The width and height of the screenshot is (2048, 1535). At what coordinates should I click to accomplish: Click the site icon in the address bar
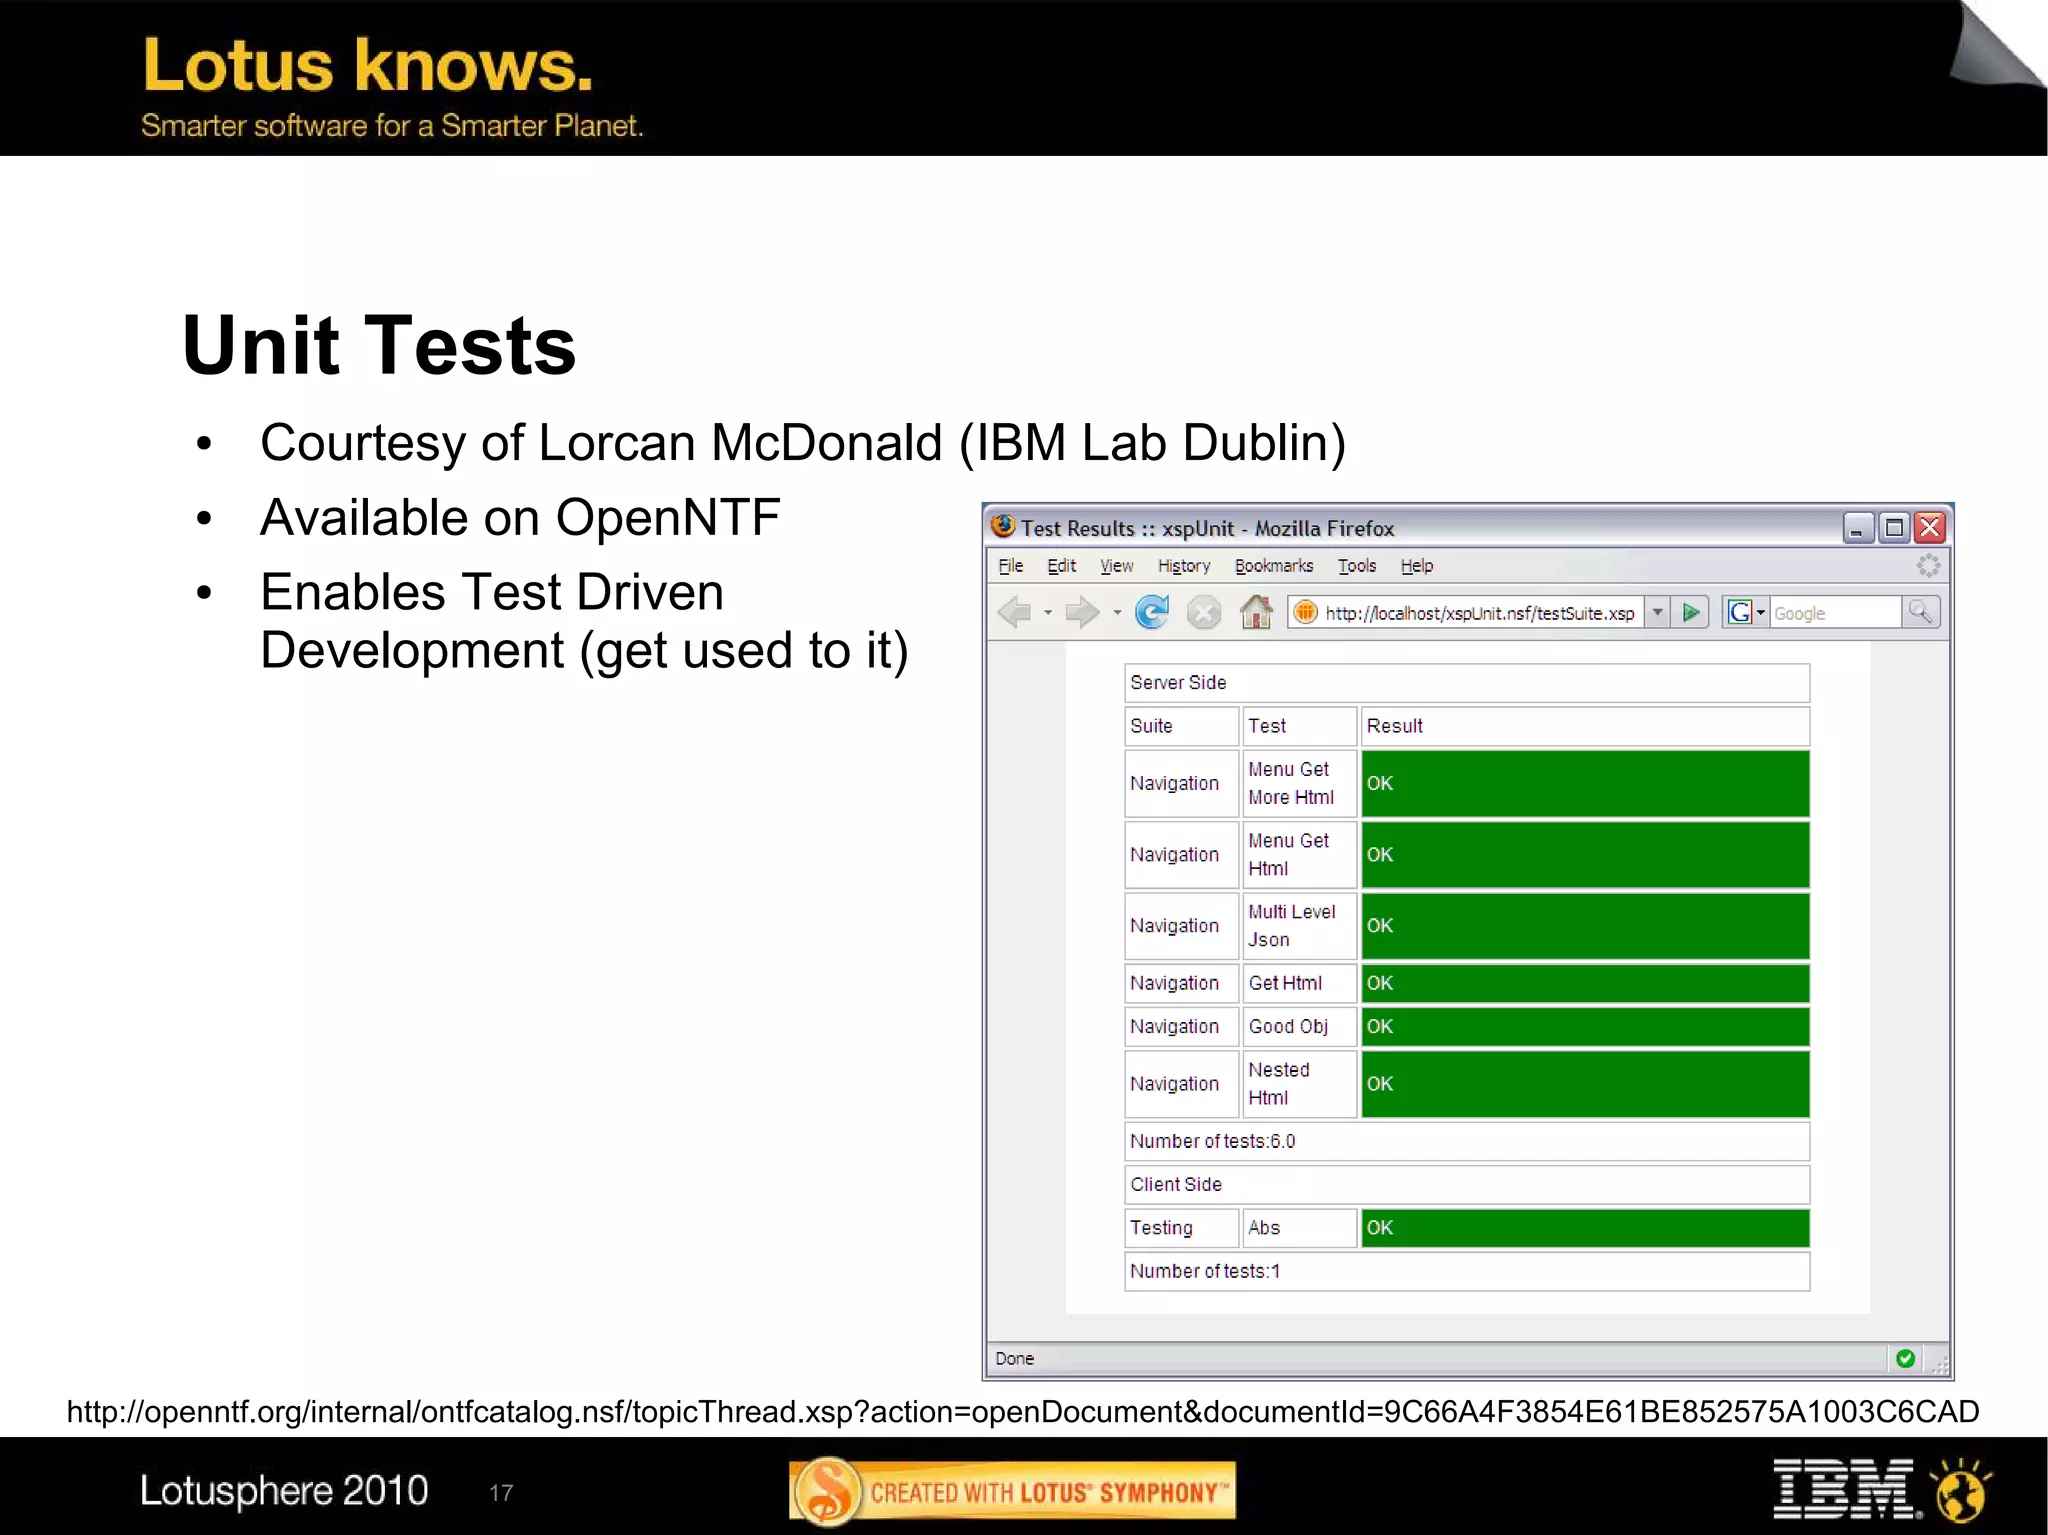click(1305, 612)
